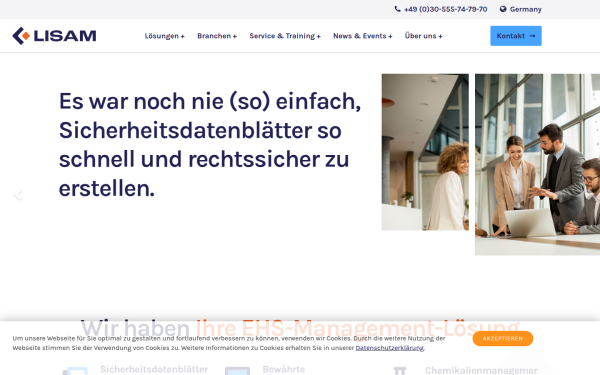Image resolution: width=600 pixels, height=375 pixels.
Task: Click the Bewährte card heading
Action: pyautogui.click(x=284, y=370)
